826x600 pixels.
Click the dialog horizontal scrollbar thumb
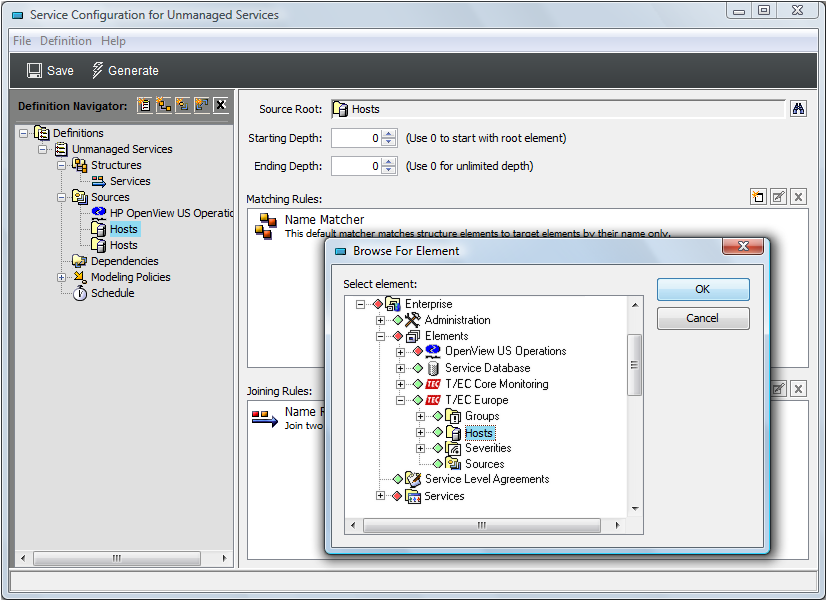[x=481, y=525]
